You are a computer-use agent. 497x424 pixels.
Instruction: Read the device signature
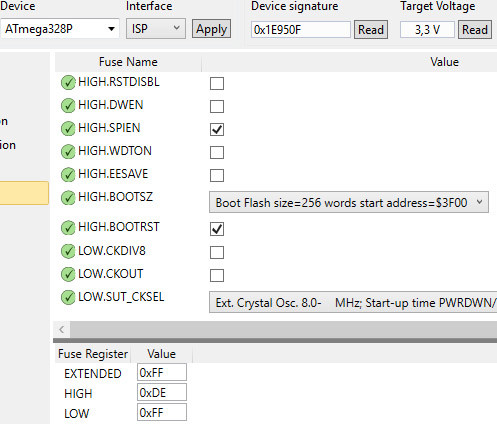371,30
